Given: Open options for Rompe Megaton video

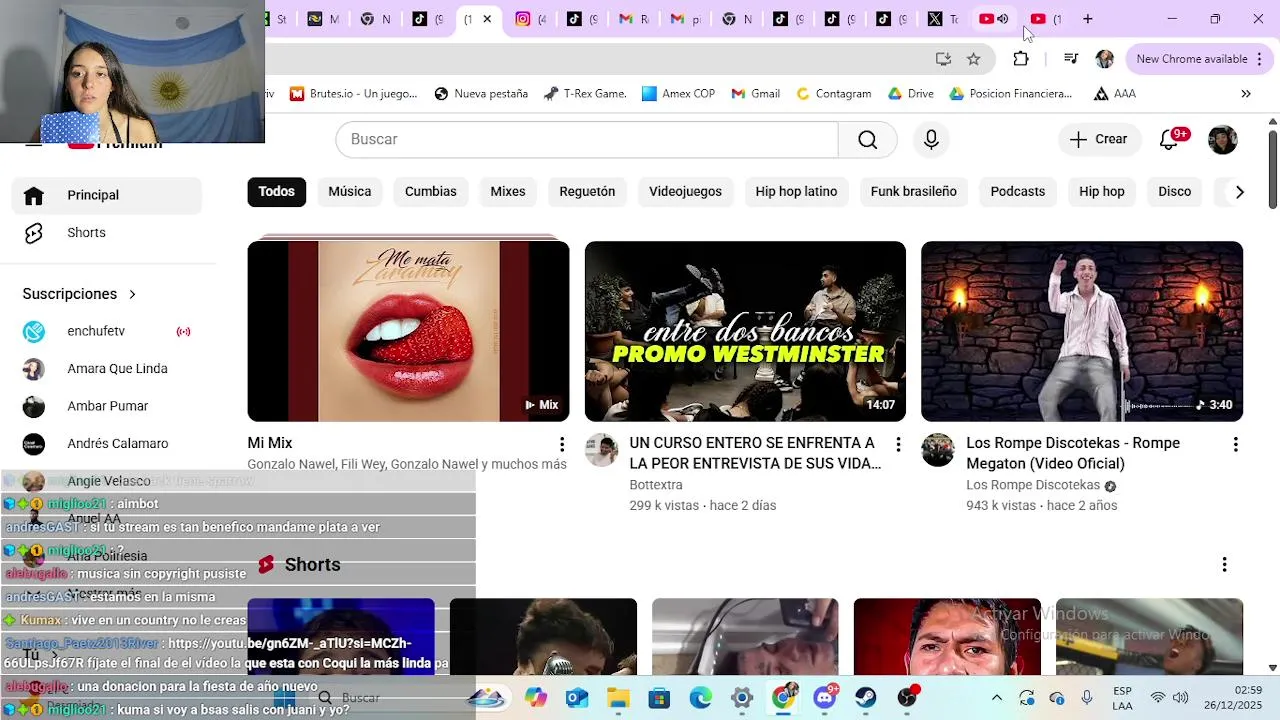Looking at the screenshot, I should point(1235,444).
